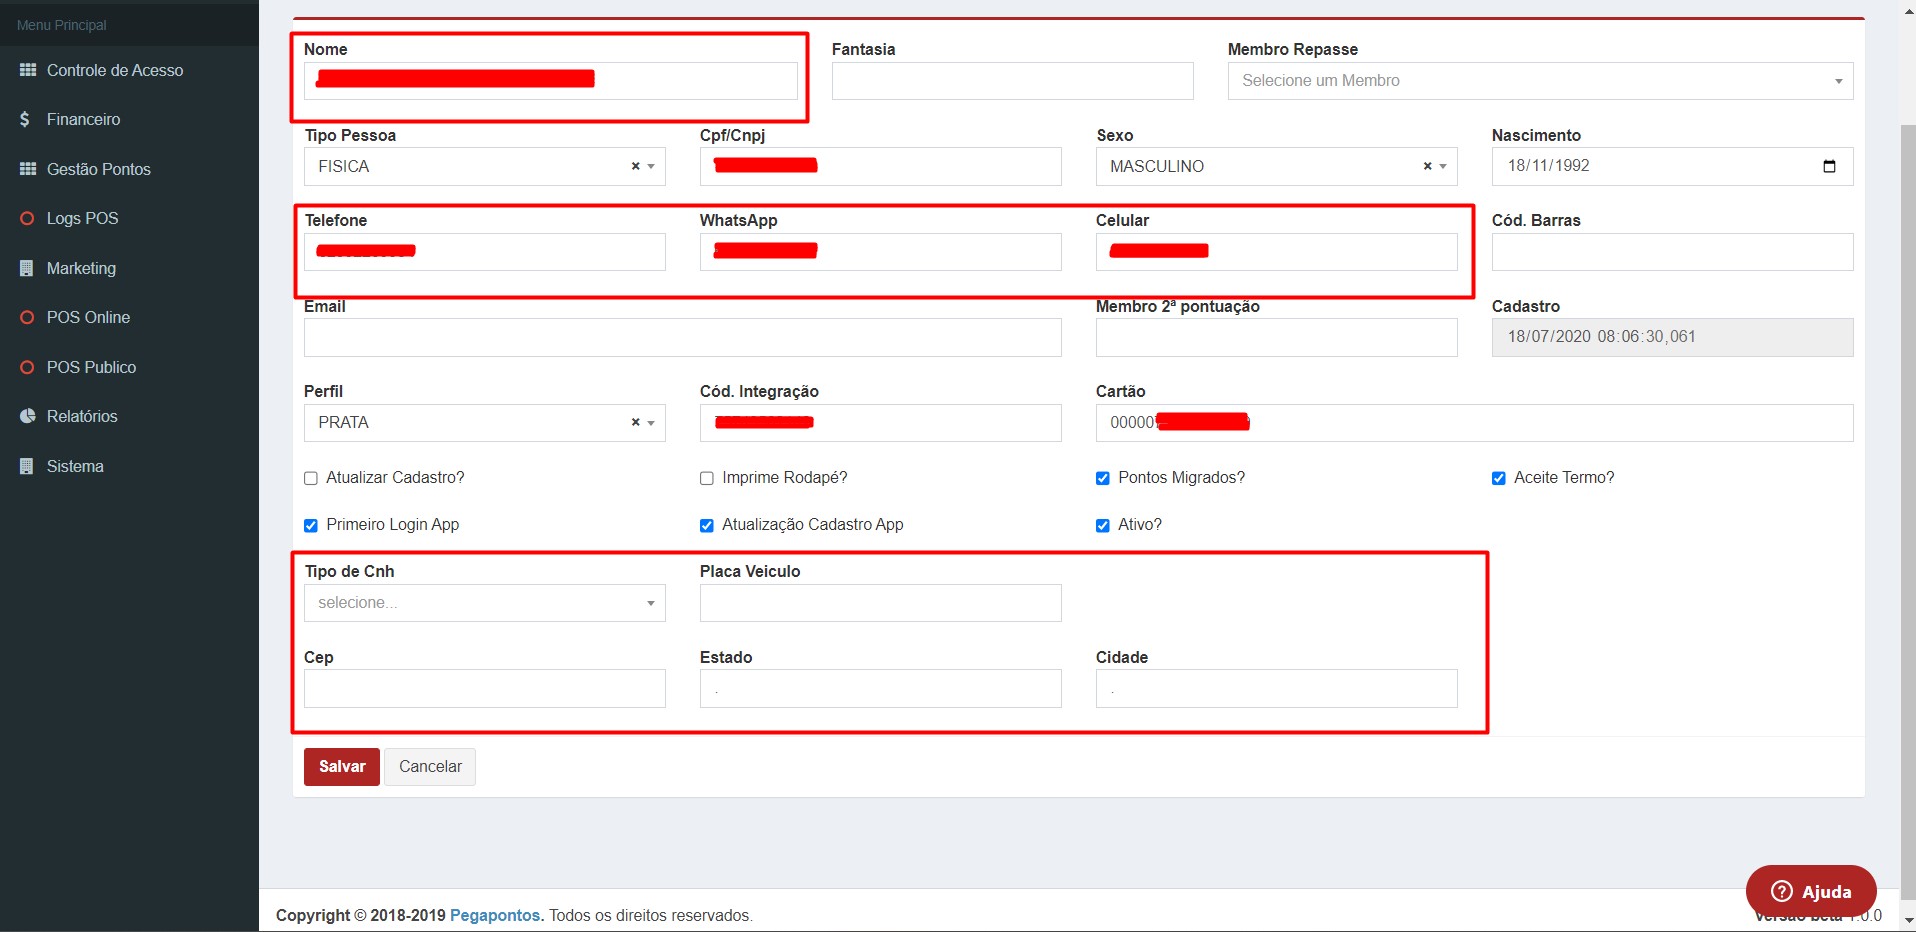Screen dimensions: 1916x932
Task: Click the Financeiro dollar sign icon
Action: [25, 119]
